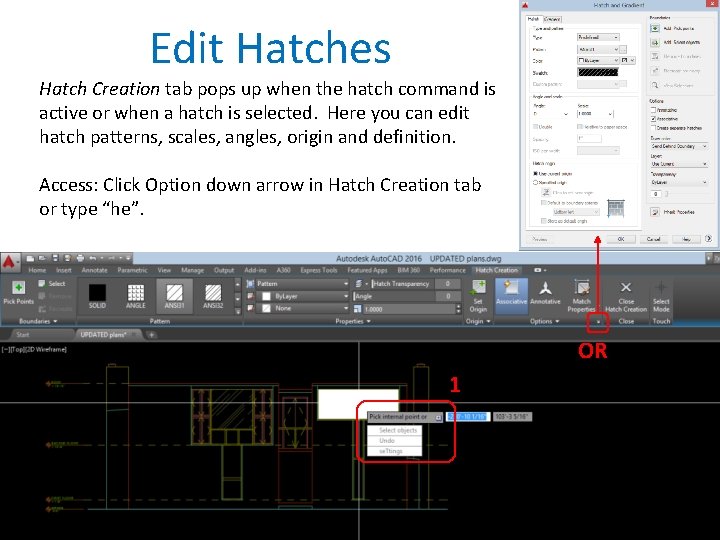Open the Home ribbon tab
Image resolution: width=720 pixels, height=540 pixels.
tap(37, 270)
